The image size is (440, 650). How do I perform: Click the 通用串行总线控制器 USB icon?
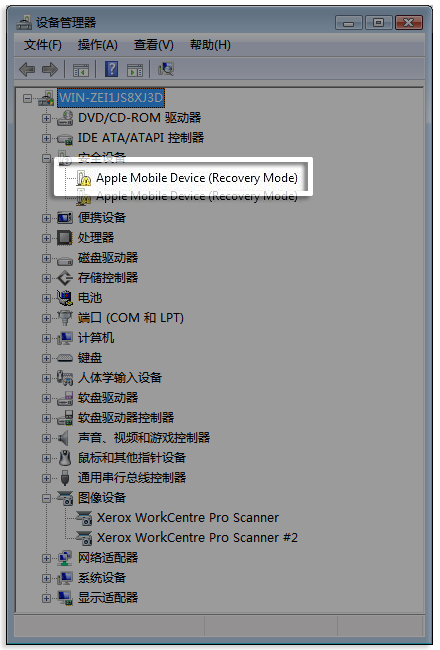pos(65,478)
